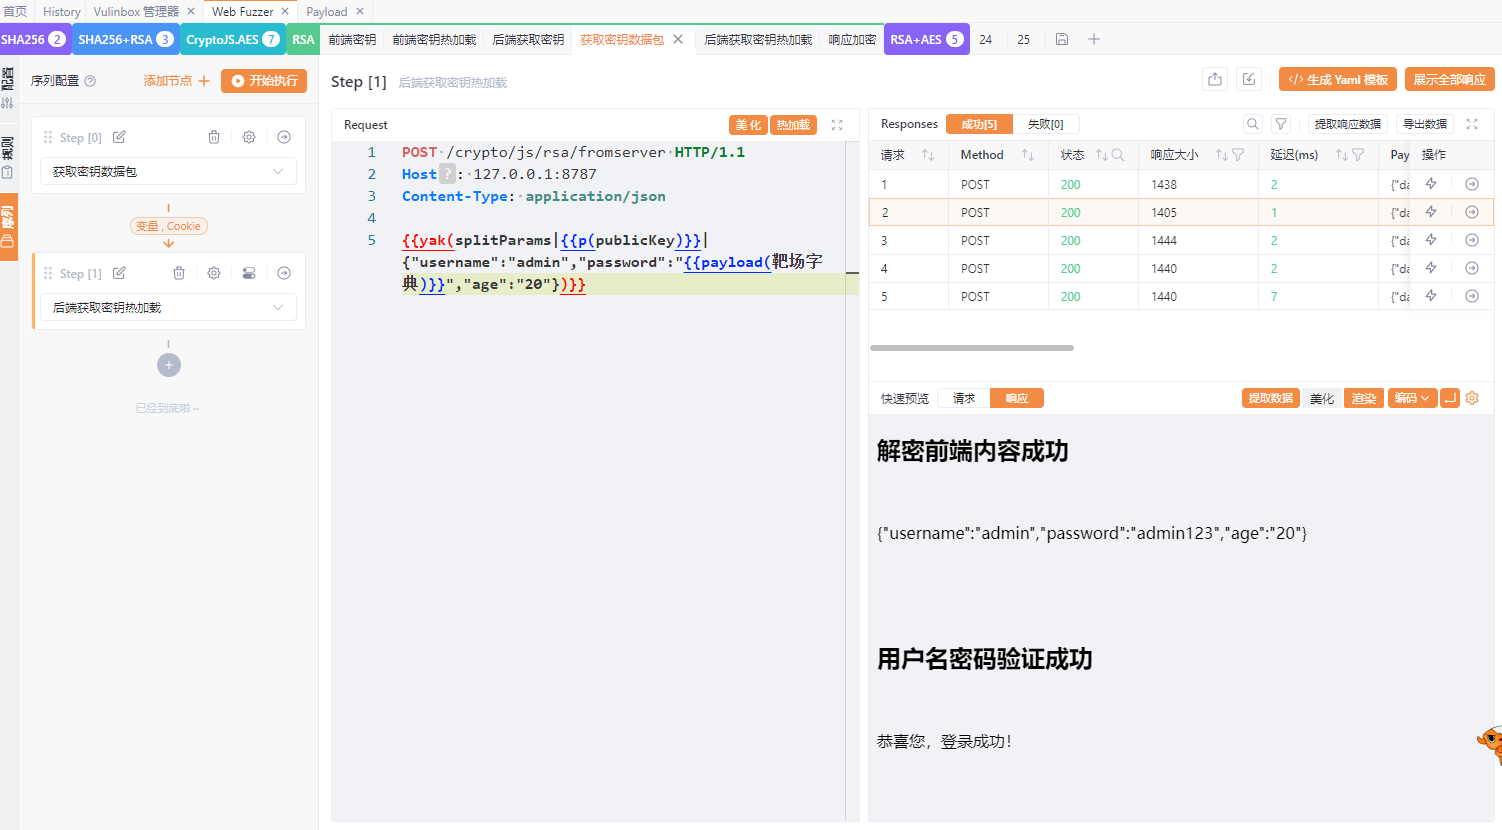Click the arrow-circle action for request 2
The image size is (1502, 830).
[x=1472, y=212]
